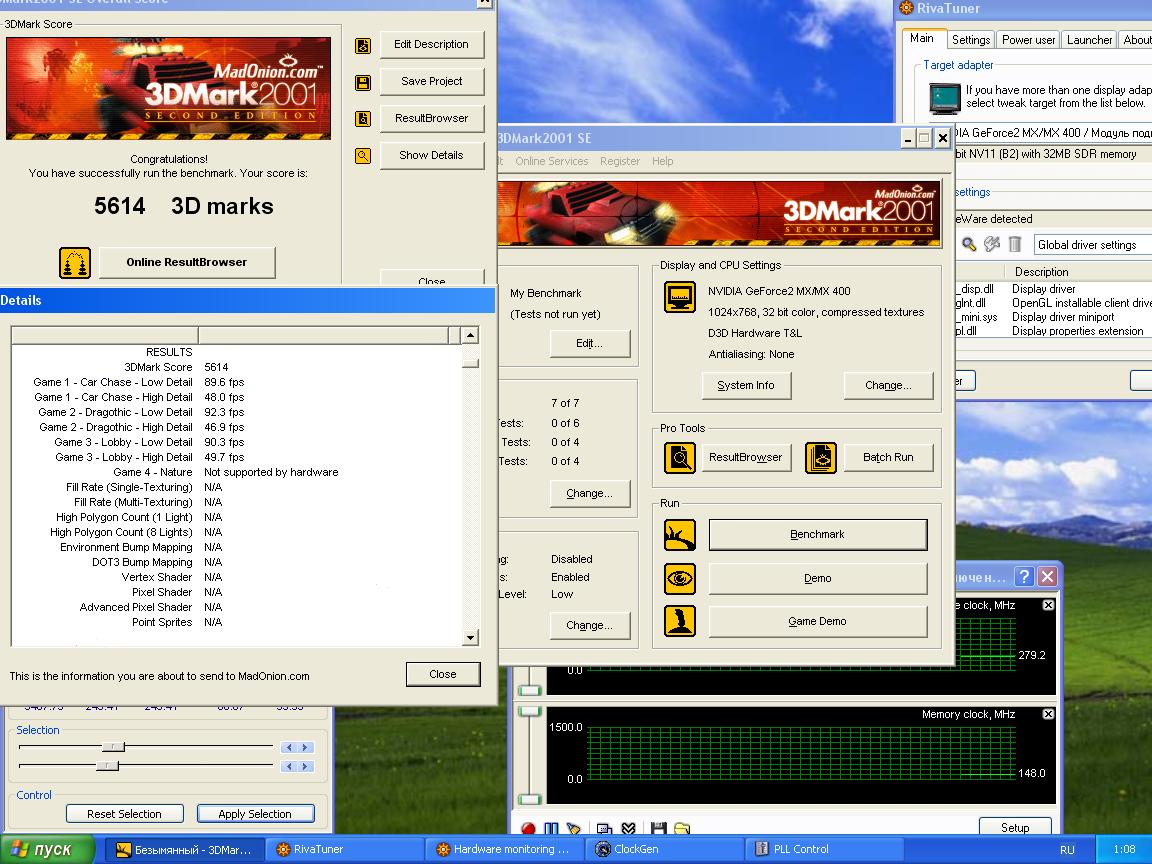The image size is (1152, 864).
Task: Click the System Info button
Action: tap(745, 386)
